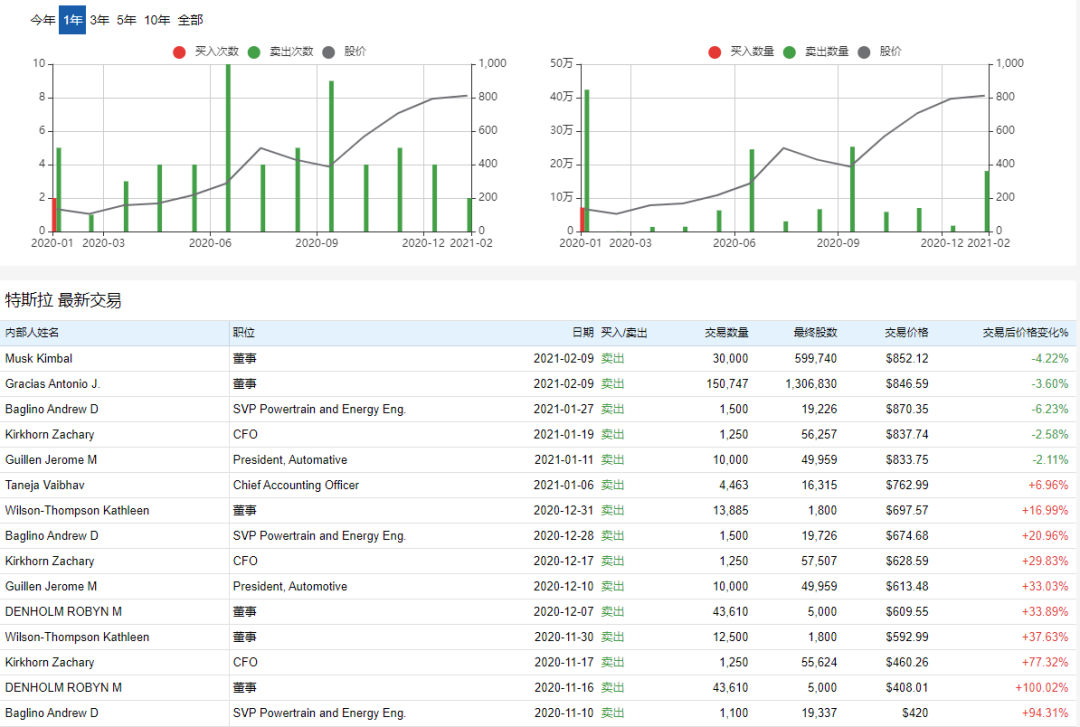Sort by 最终股数 column header
This screenshot has width=1080, height=727.
816,333
